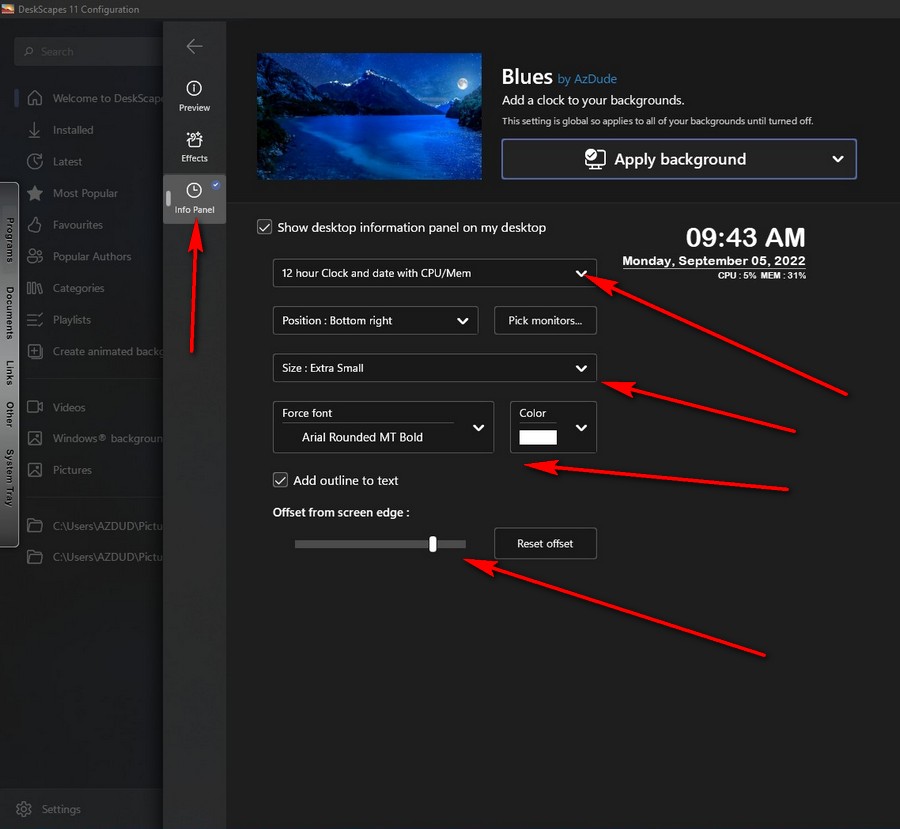Open the Position Bottom right dropdown
This screenshot has height=829, width=900.
tap(375, 320)
